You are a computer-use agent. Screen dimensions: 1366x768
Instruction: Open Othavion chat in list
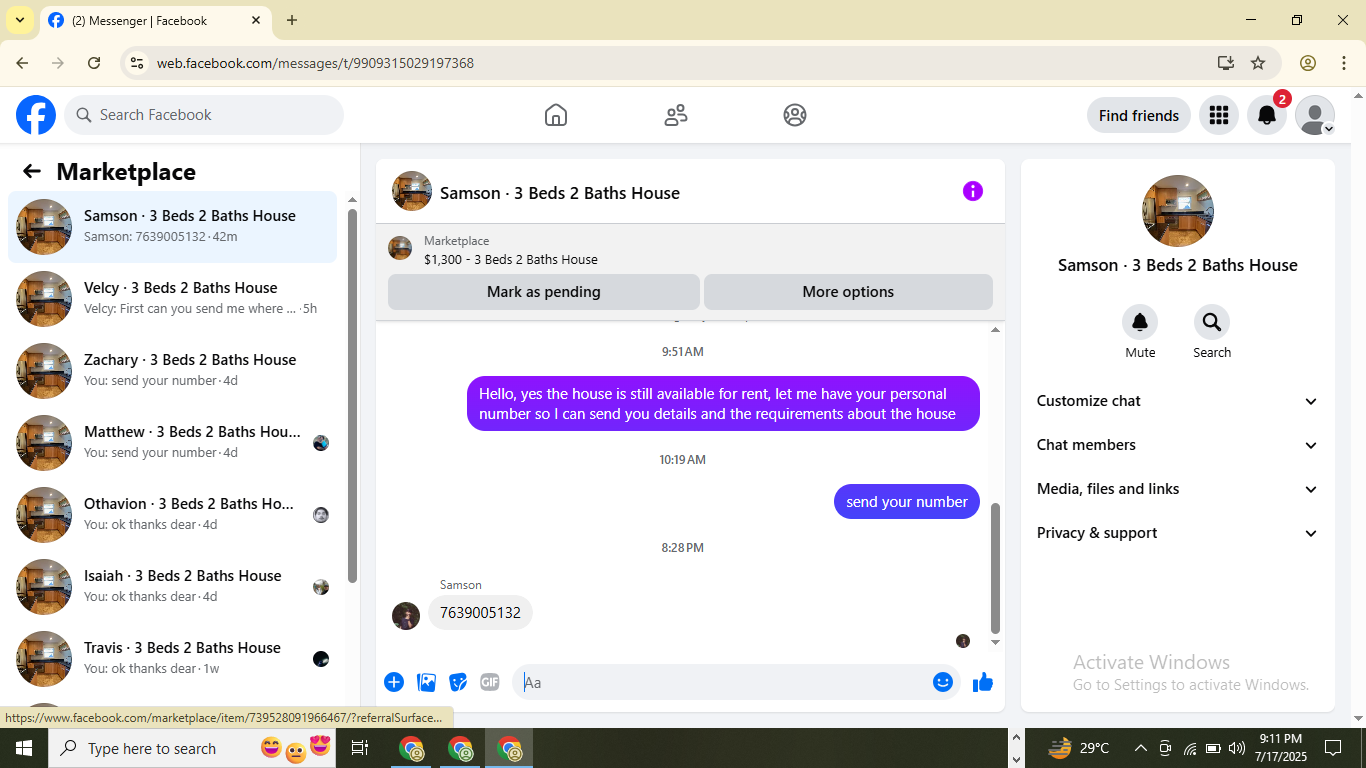tap(173, 515)
